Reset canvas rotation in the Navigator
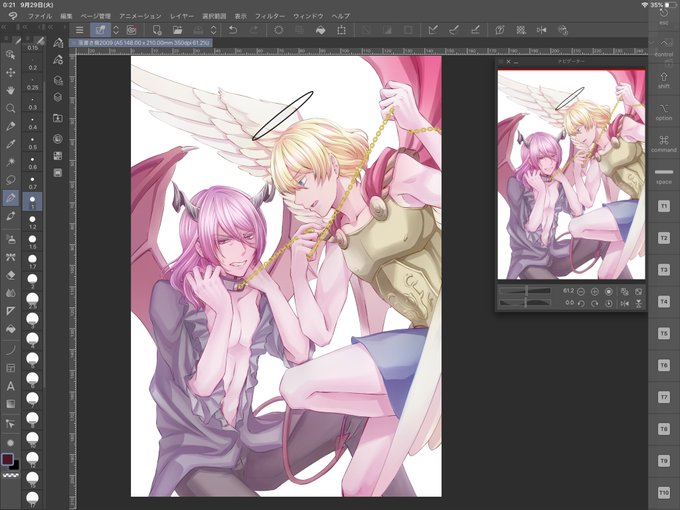The height and width of the screenshot is (510, 680). tap(608, 303)
